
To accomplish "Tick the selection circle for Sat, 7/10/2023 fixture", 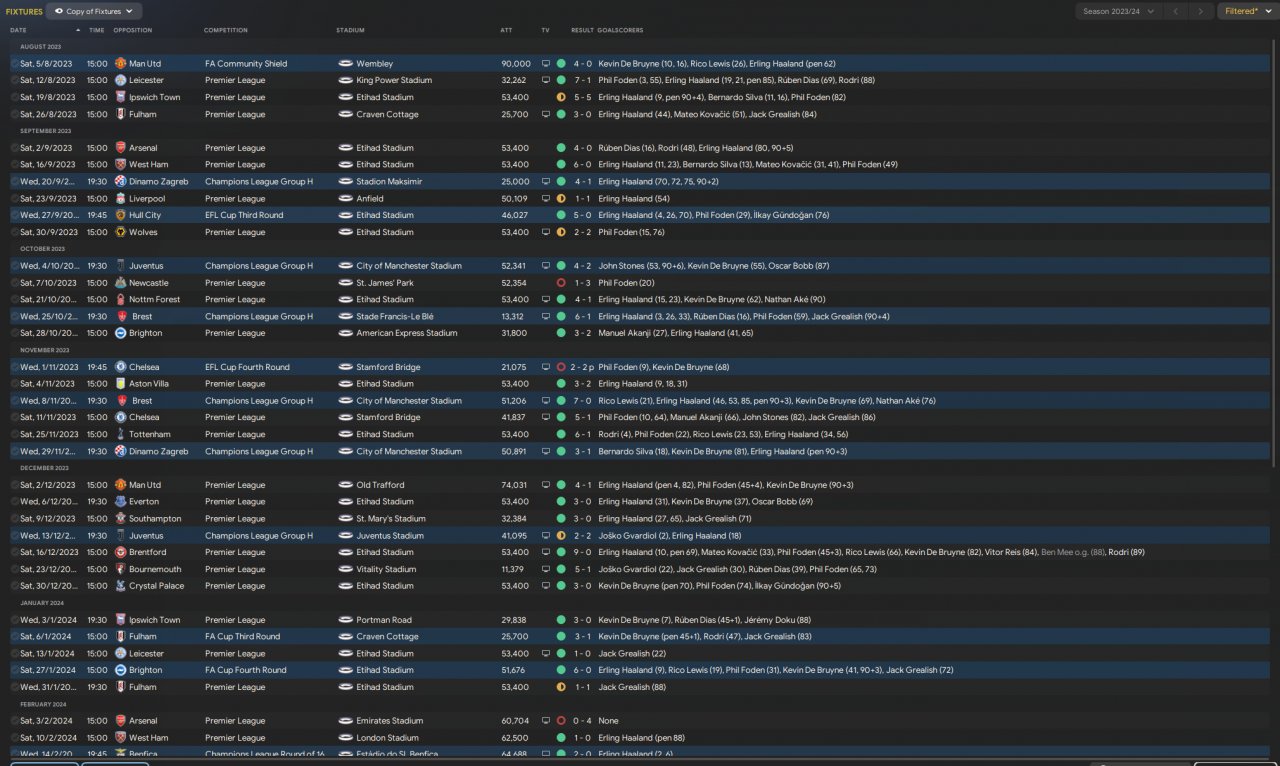I will [14, 283].
